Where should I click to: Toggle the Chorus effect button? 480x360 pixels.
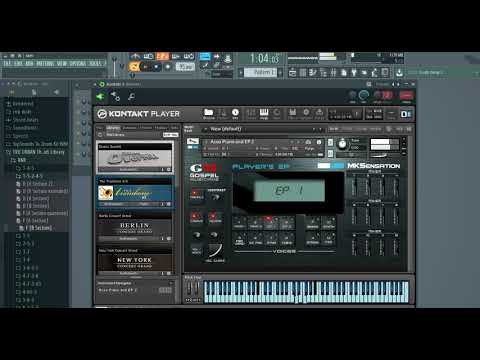pos(196,217)
